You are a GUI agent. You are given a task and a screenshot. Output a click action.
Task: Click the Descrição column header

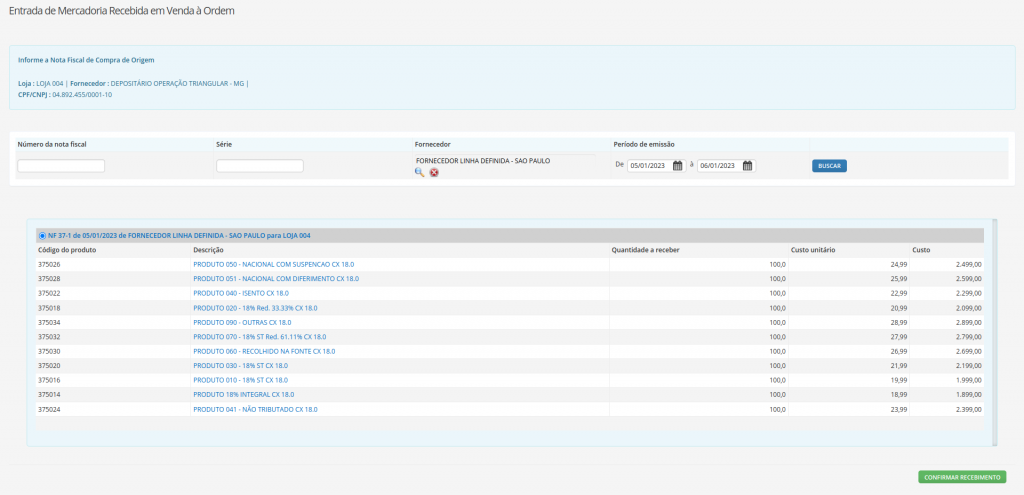pyautogui.click(x=208, y=250)
